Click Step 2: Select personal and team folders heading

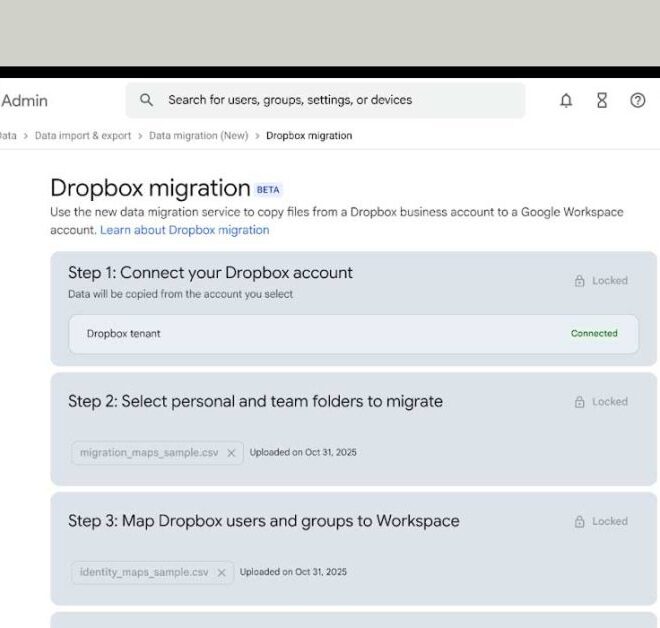click(255, 402)
